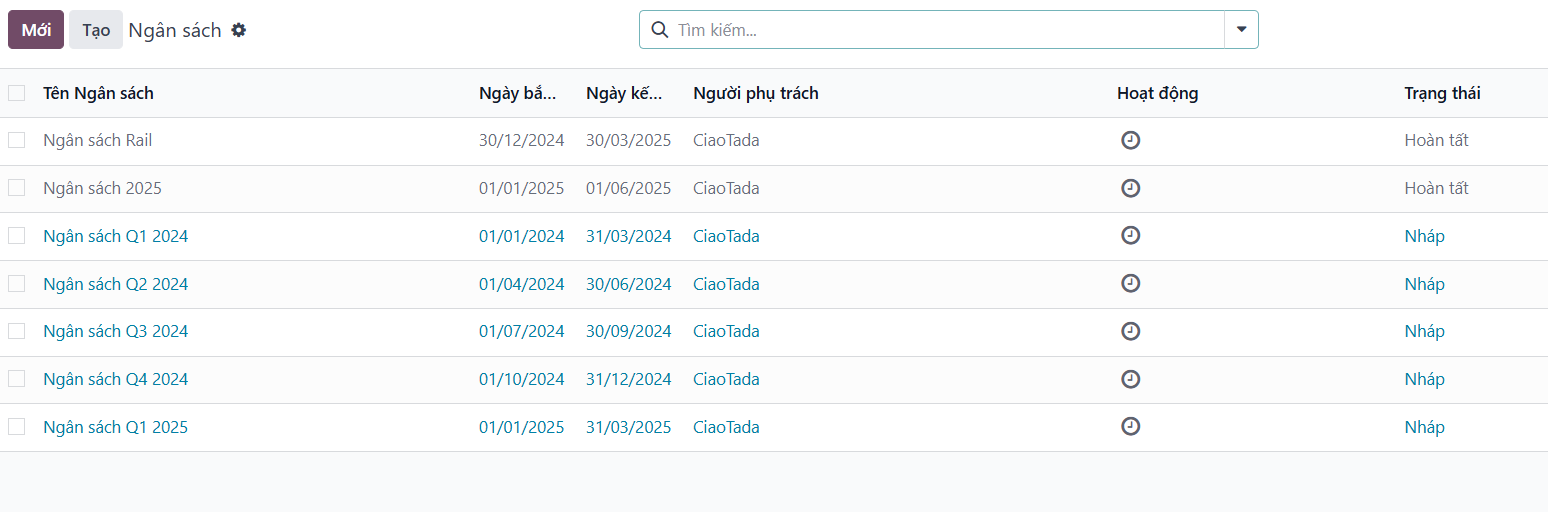Click the Mới button
Image resolution: width=1548 pixels, height=512 pixels.
tap(36, 30)
